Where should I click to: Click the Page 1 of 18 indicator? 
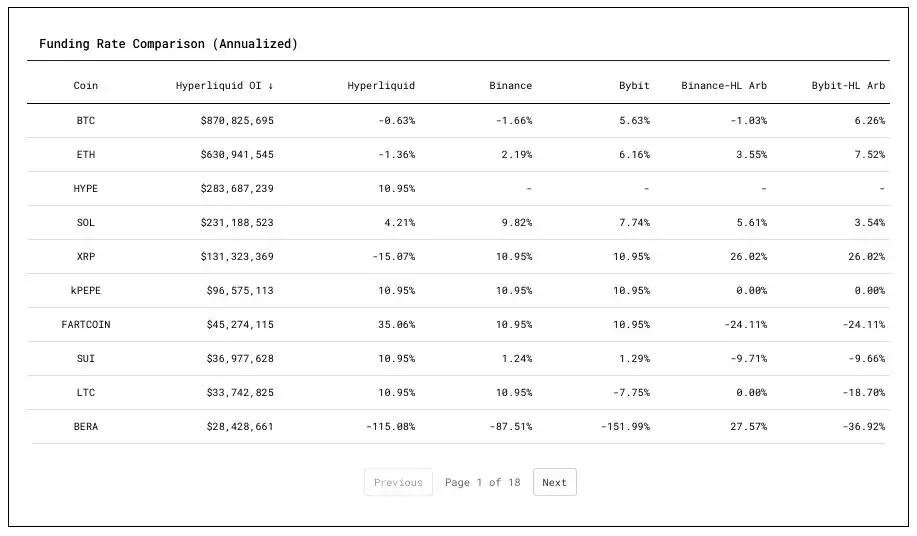pyautogui.click(x=483, y=482)
